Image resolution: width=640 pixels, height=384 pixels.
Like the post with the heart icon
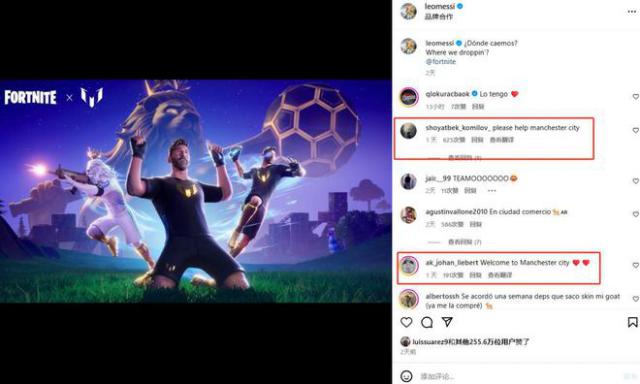click(x=406, y=322)
